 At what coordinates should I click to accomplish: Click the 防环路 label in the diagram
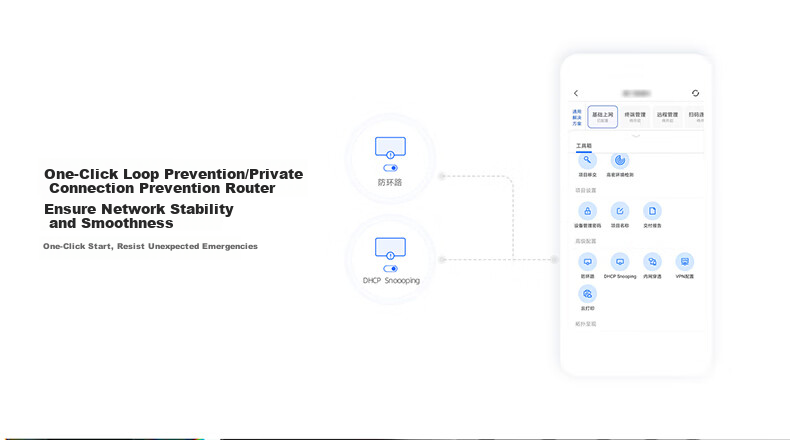pyautogui.click(x=390, y=182)
